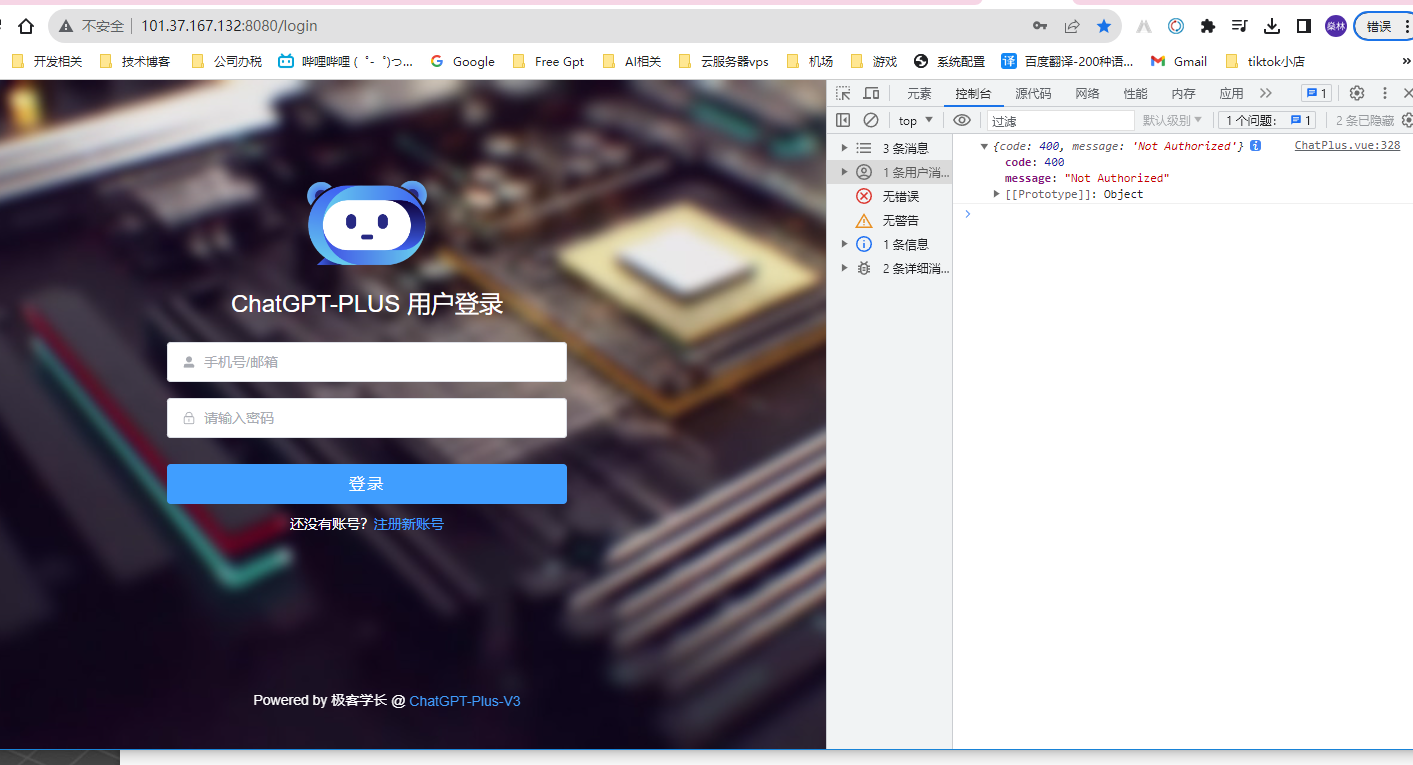Focus the console 过滤 filter box
The width and height of the screenshot is (1413, 765).
tap(1061, 120)
